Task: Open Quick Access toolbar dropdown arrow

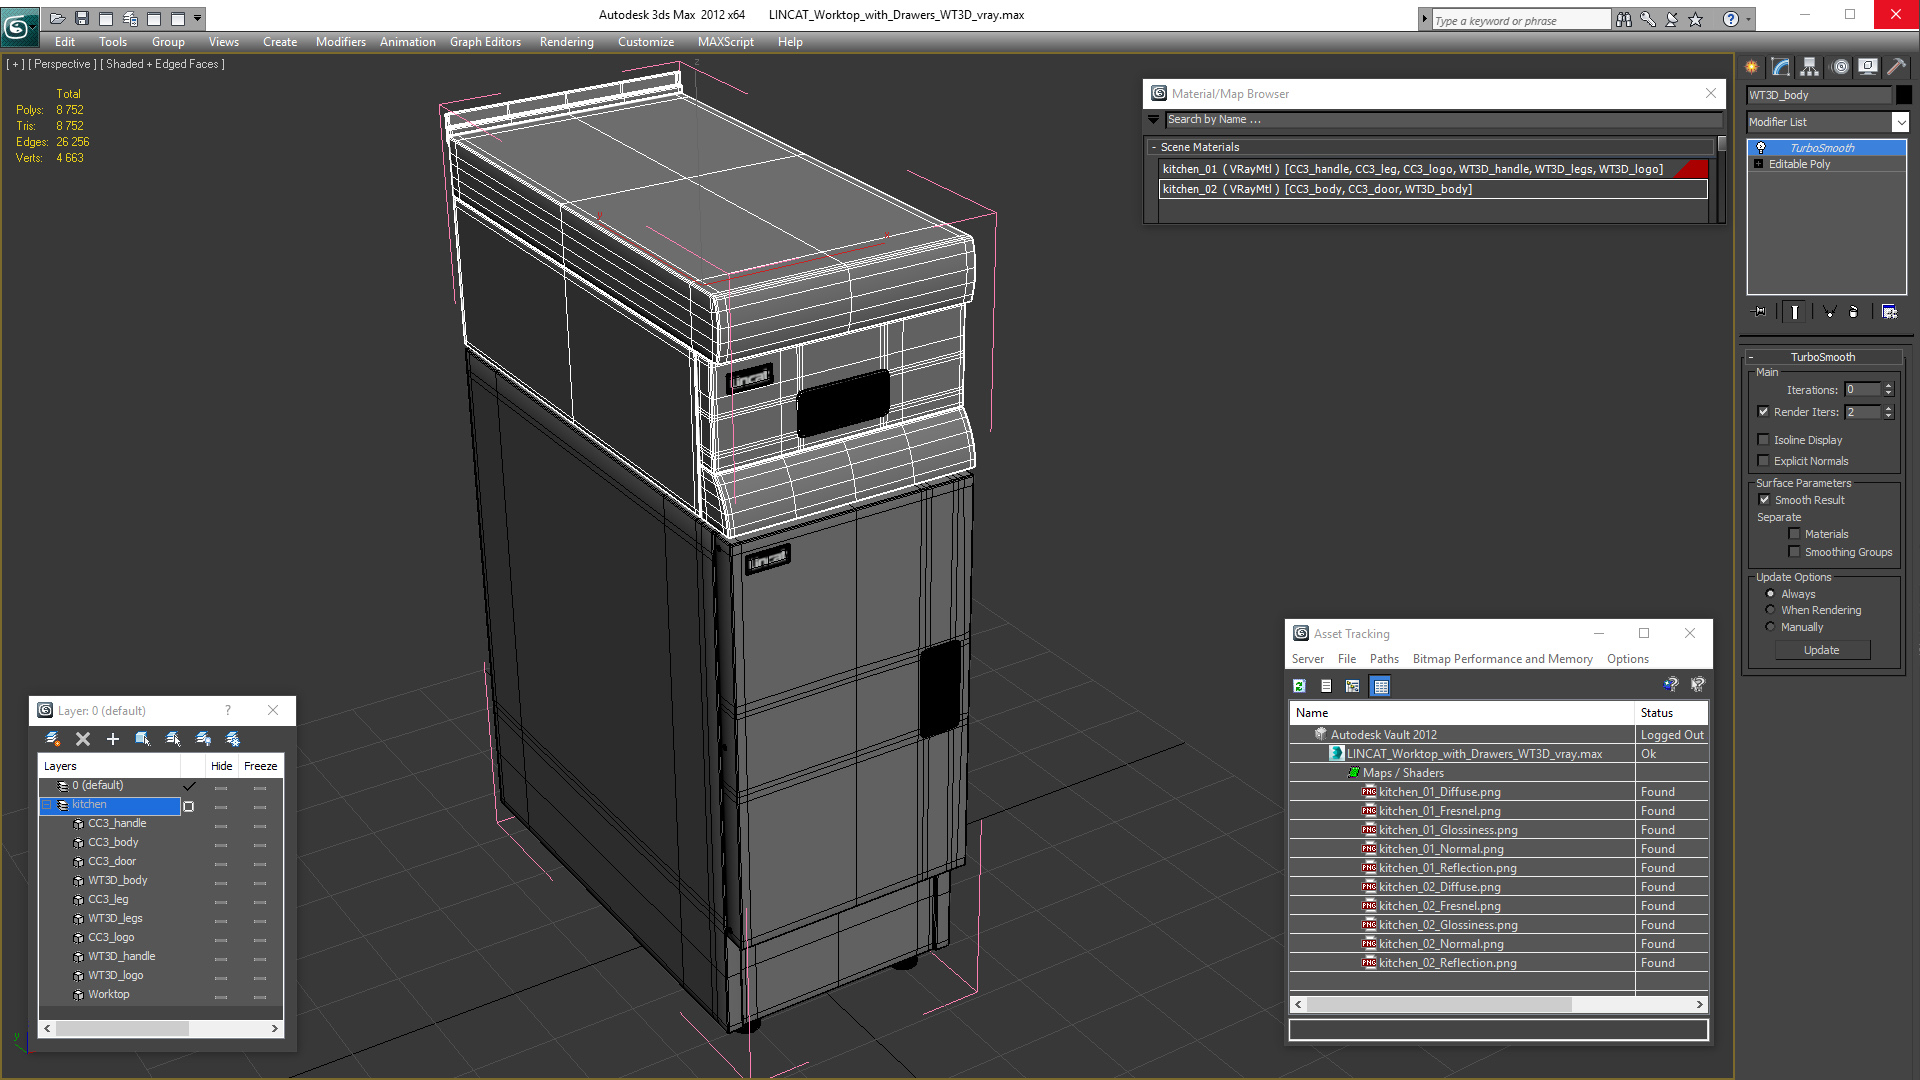Action: 198,18
